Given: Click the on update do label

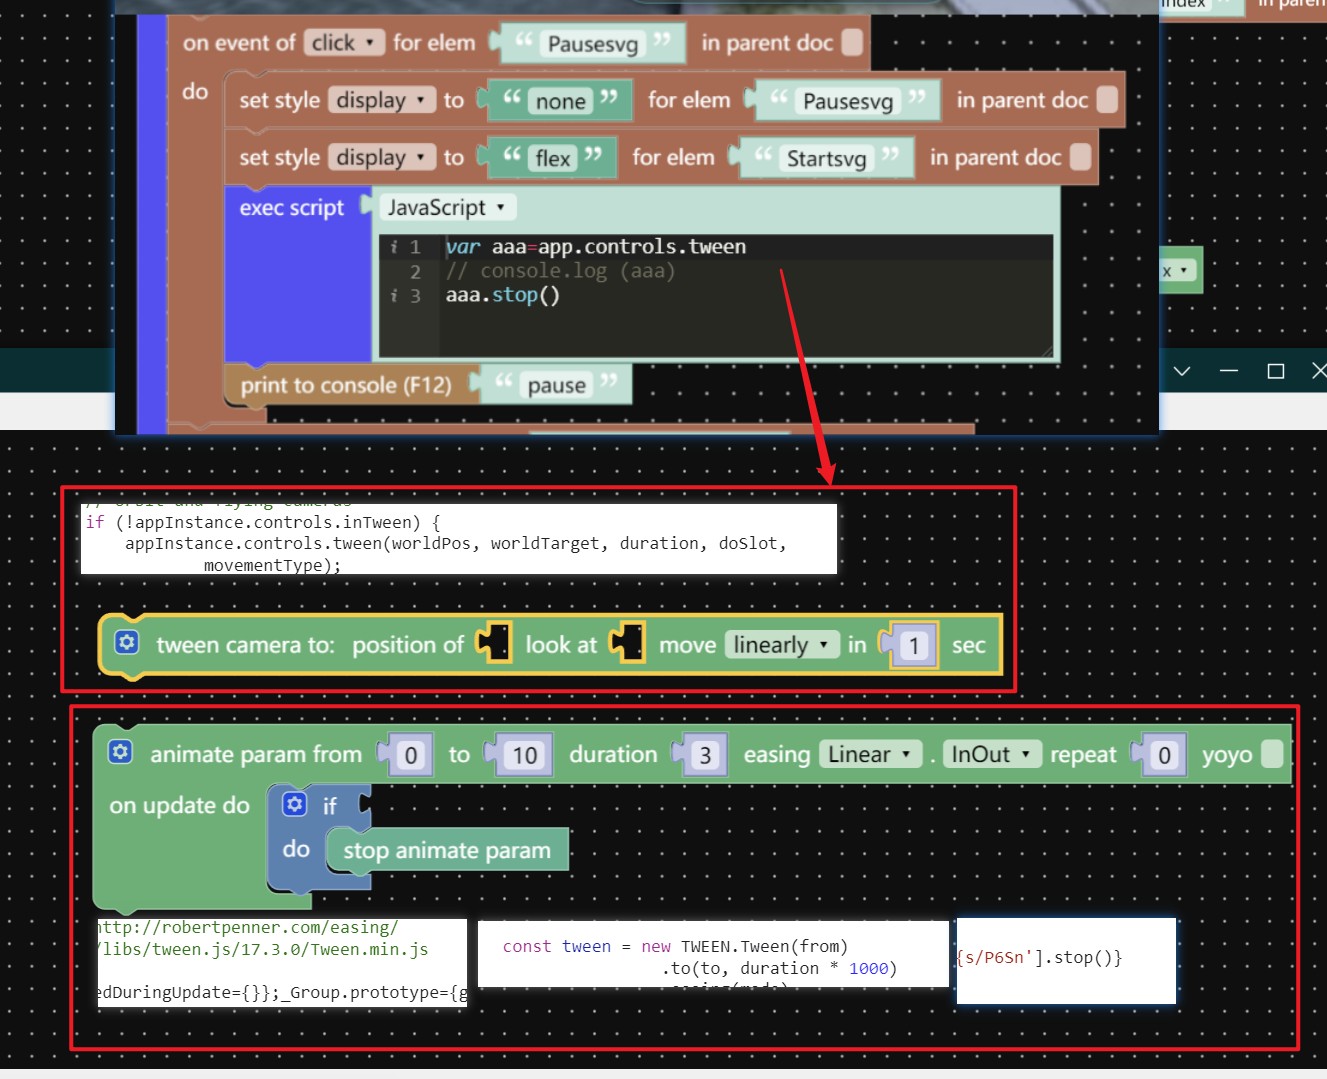Looking at the screenshot, I should tap(179, 805).
